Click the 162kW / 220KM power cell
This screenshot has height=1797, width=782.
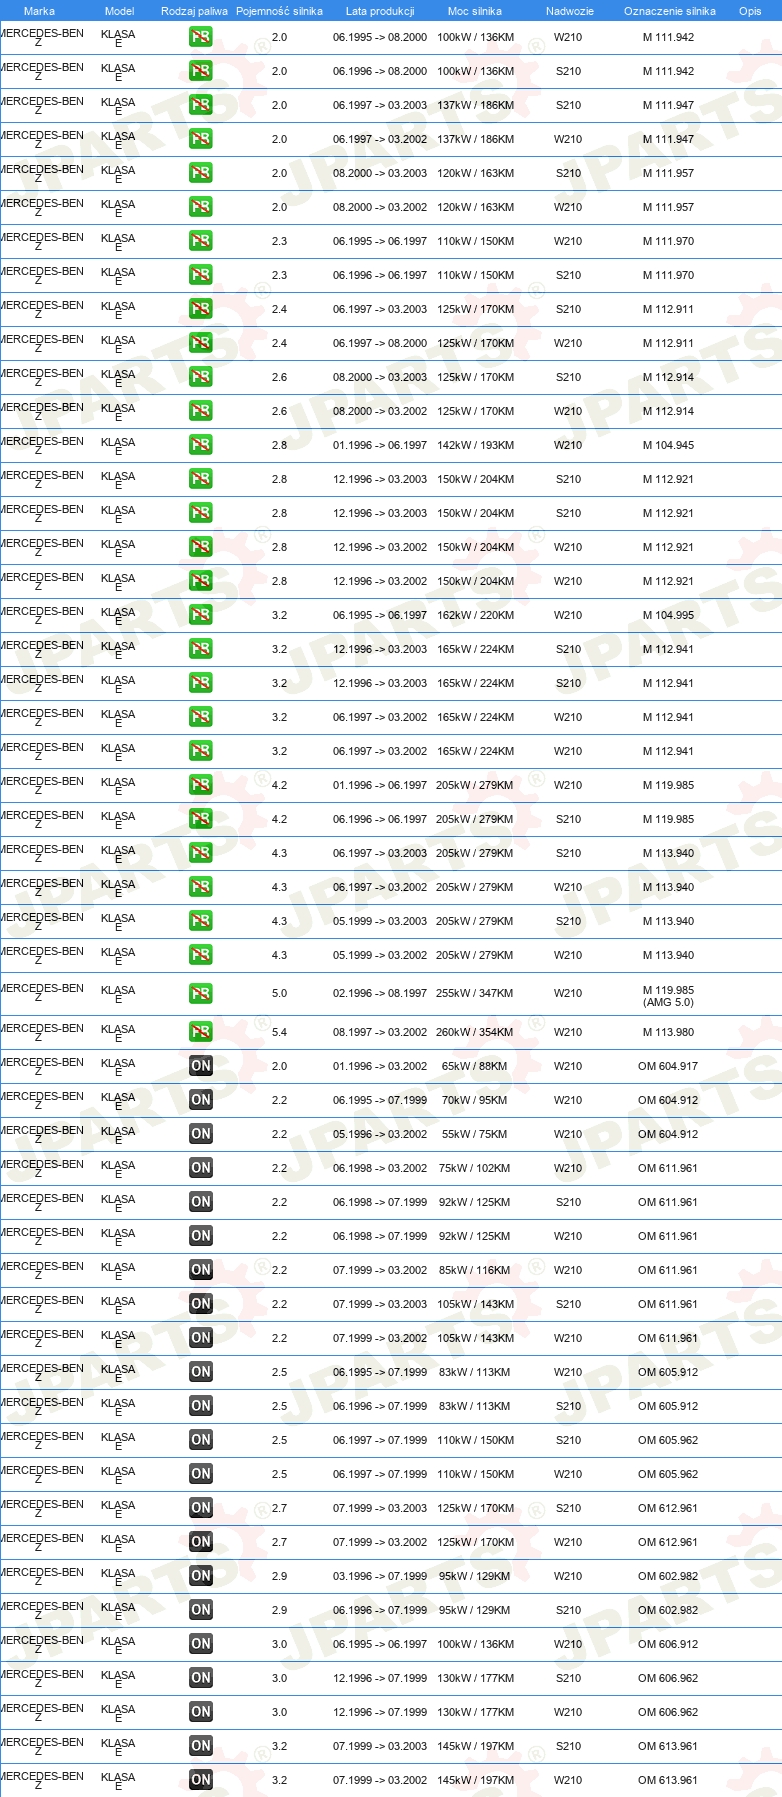[475, 616]
